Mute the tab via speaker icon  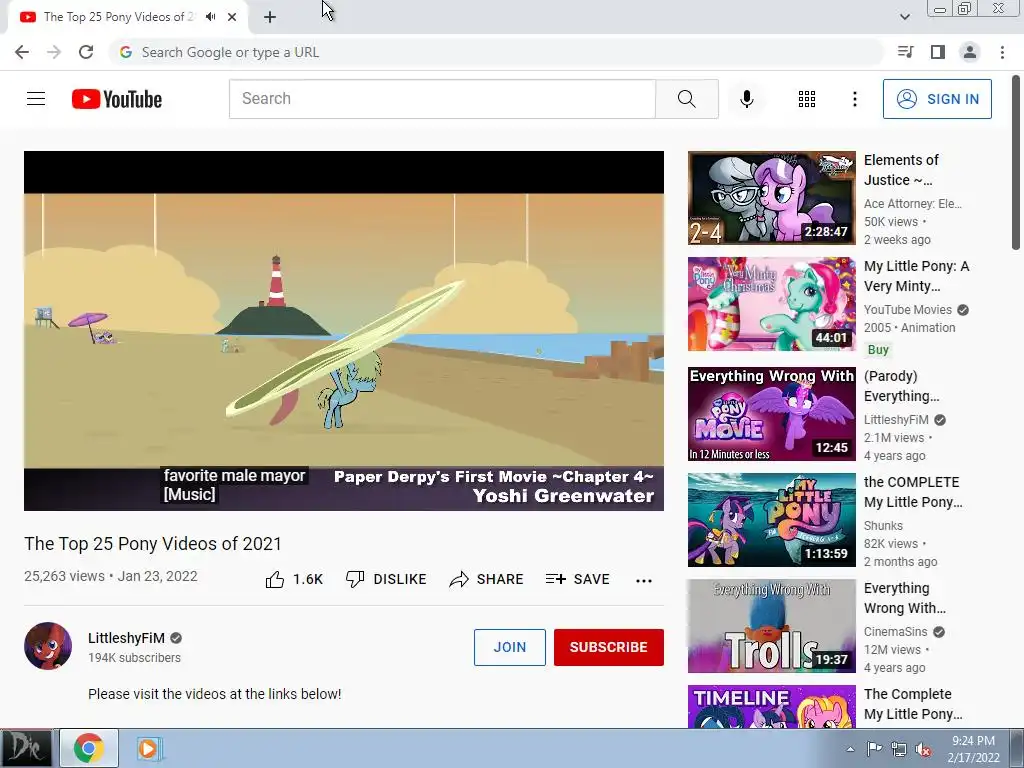(210, 17)
